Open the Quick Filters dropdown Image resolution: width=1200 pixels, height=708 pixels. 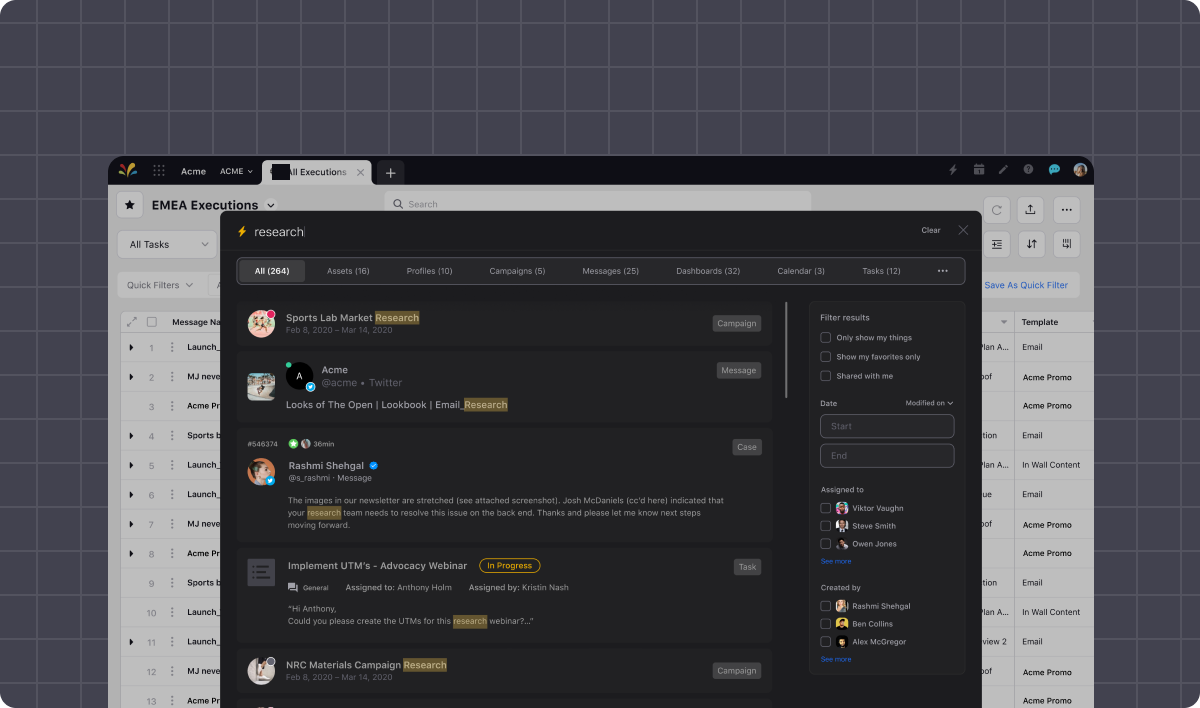[160, 285]
